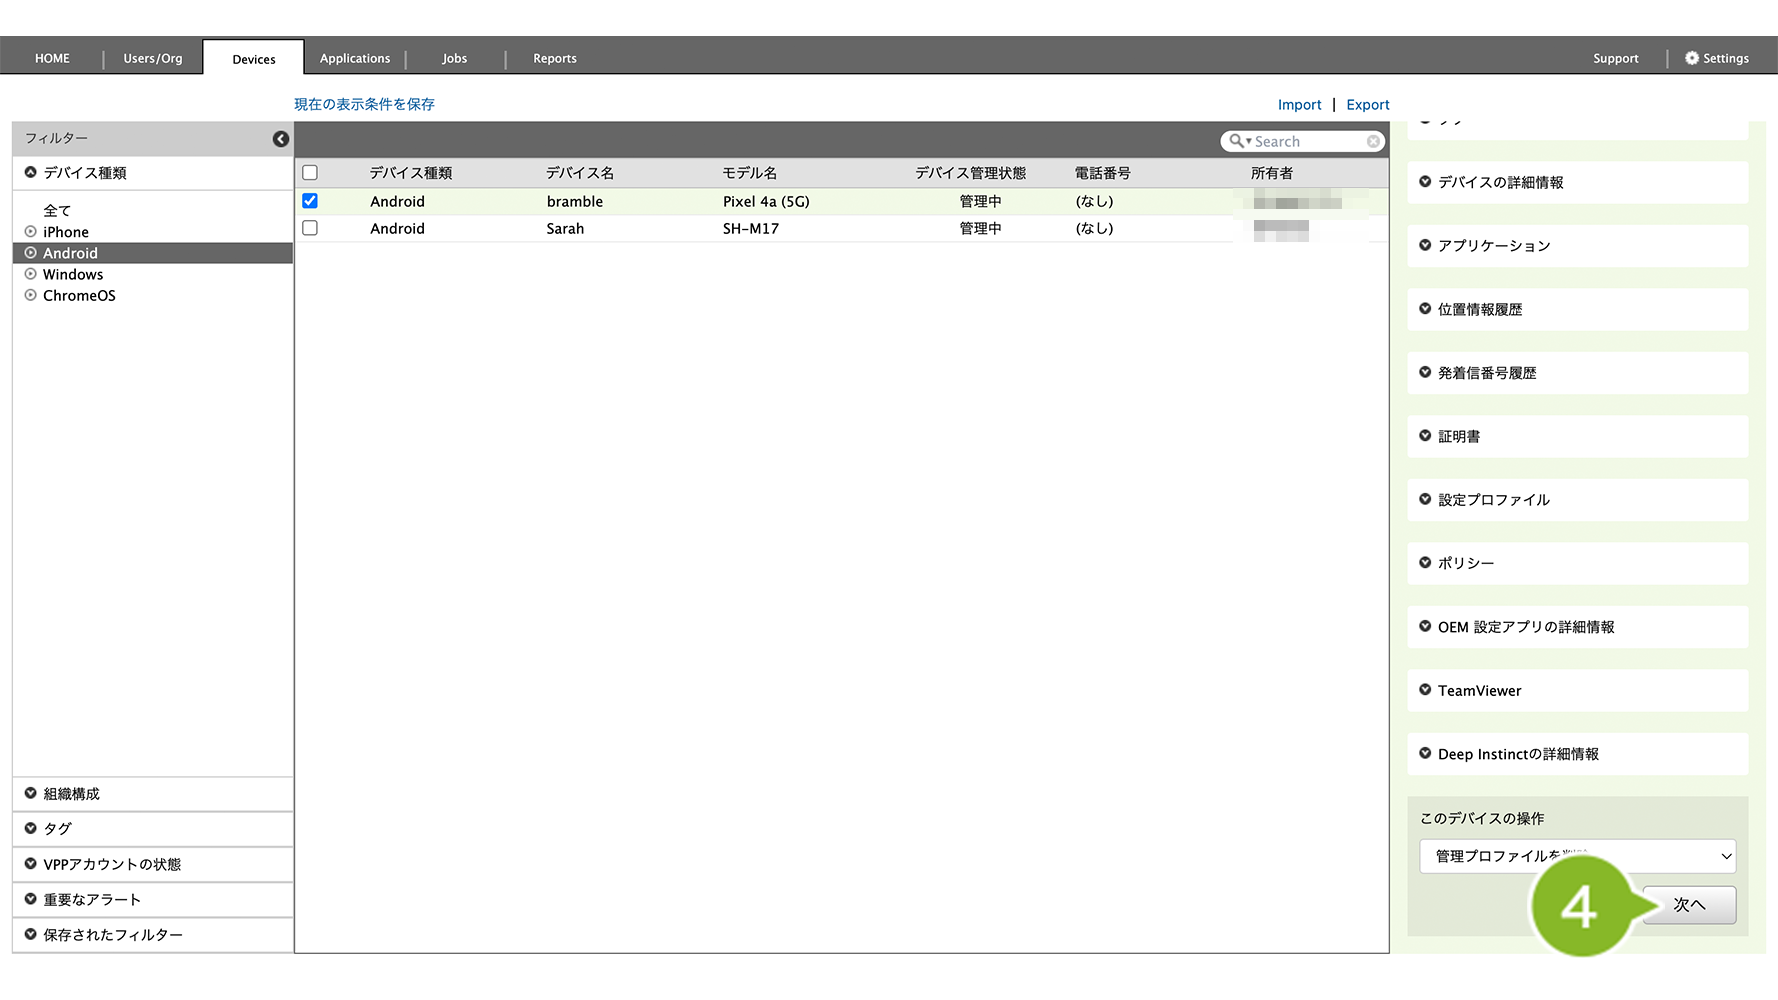
Task: Clear the search field with X icon
Action: (x=1373, y=142)
